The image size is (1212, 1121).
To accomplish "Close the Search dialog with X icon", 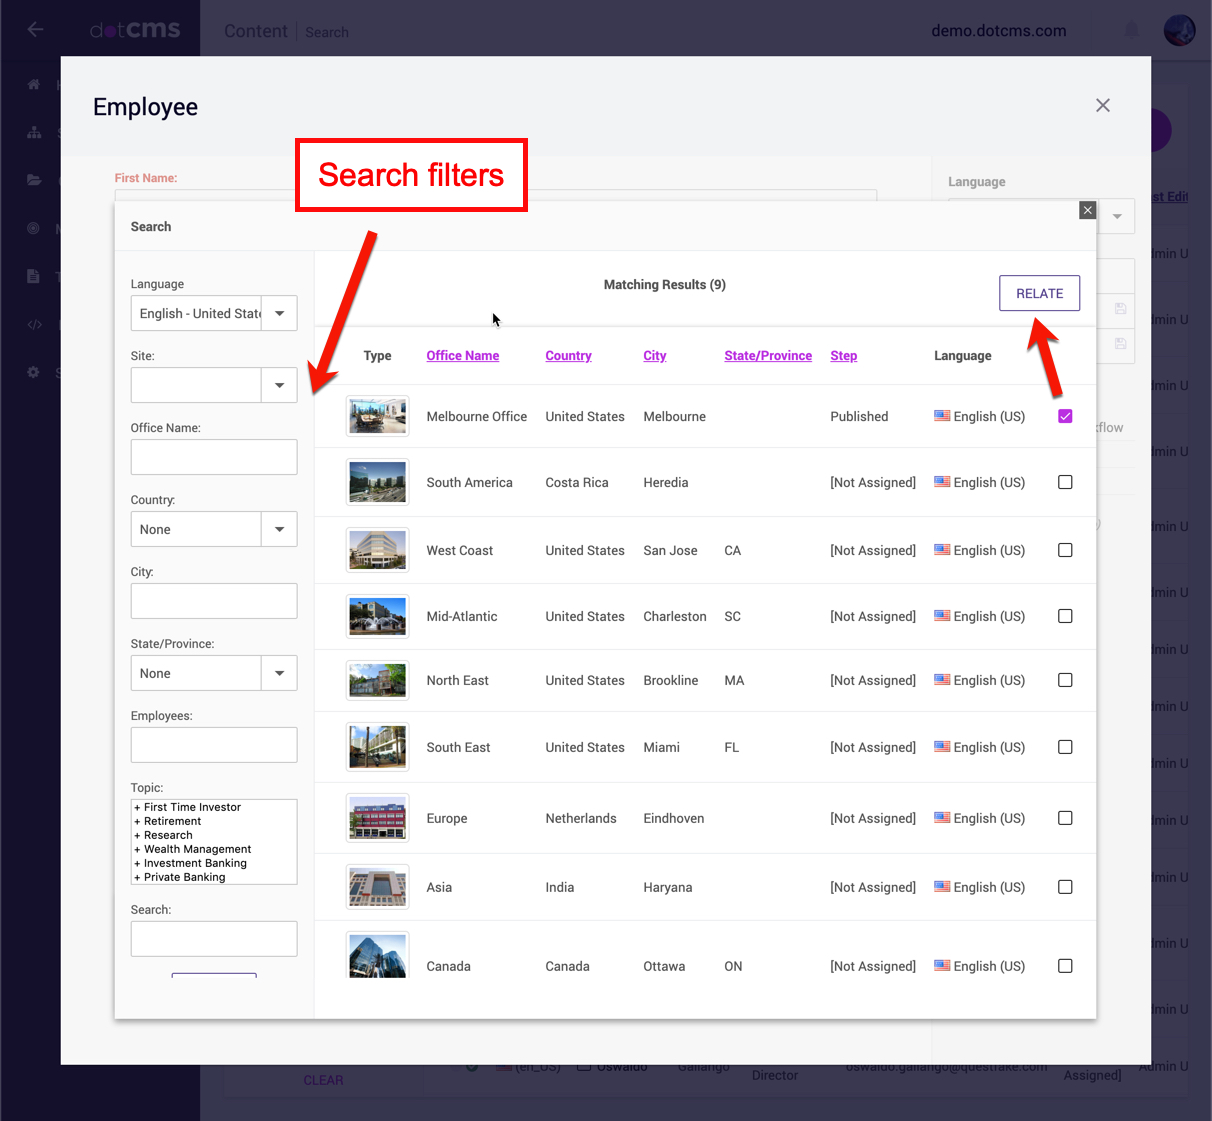I will coord(1087,210).
